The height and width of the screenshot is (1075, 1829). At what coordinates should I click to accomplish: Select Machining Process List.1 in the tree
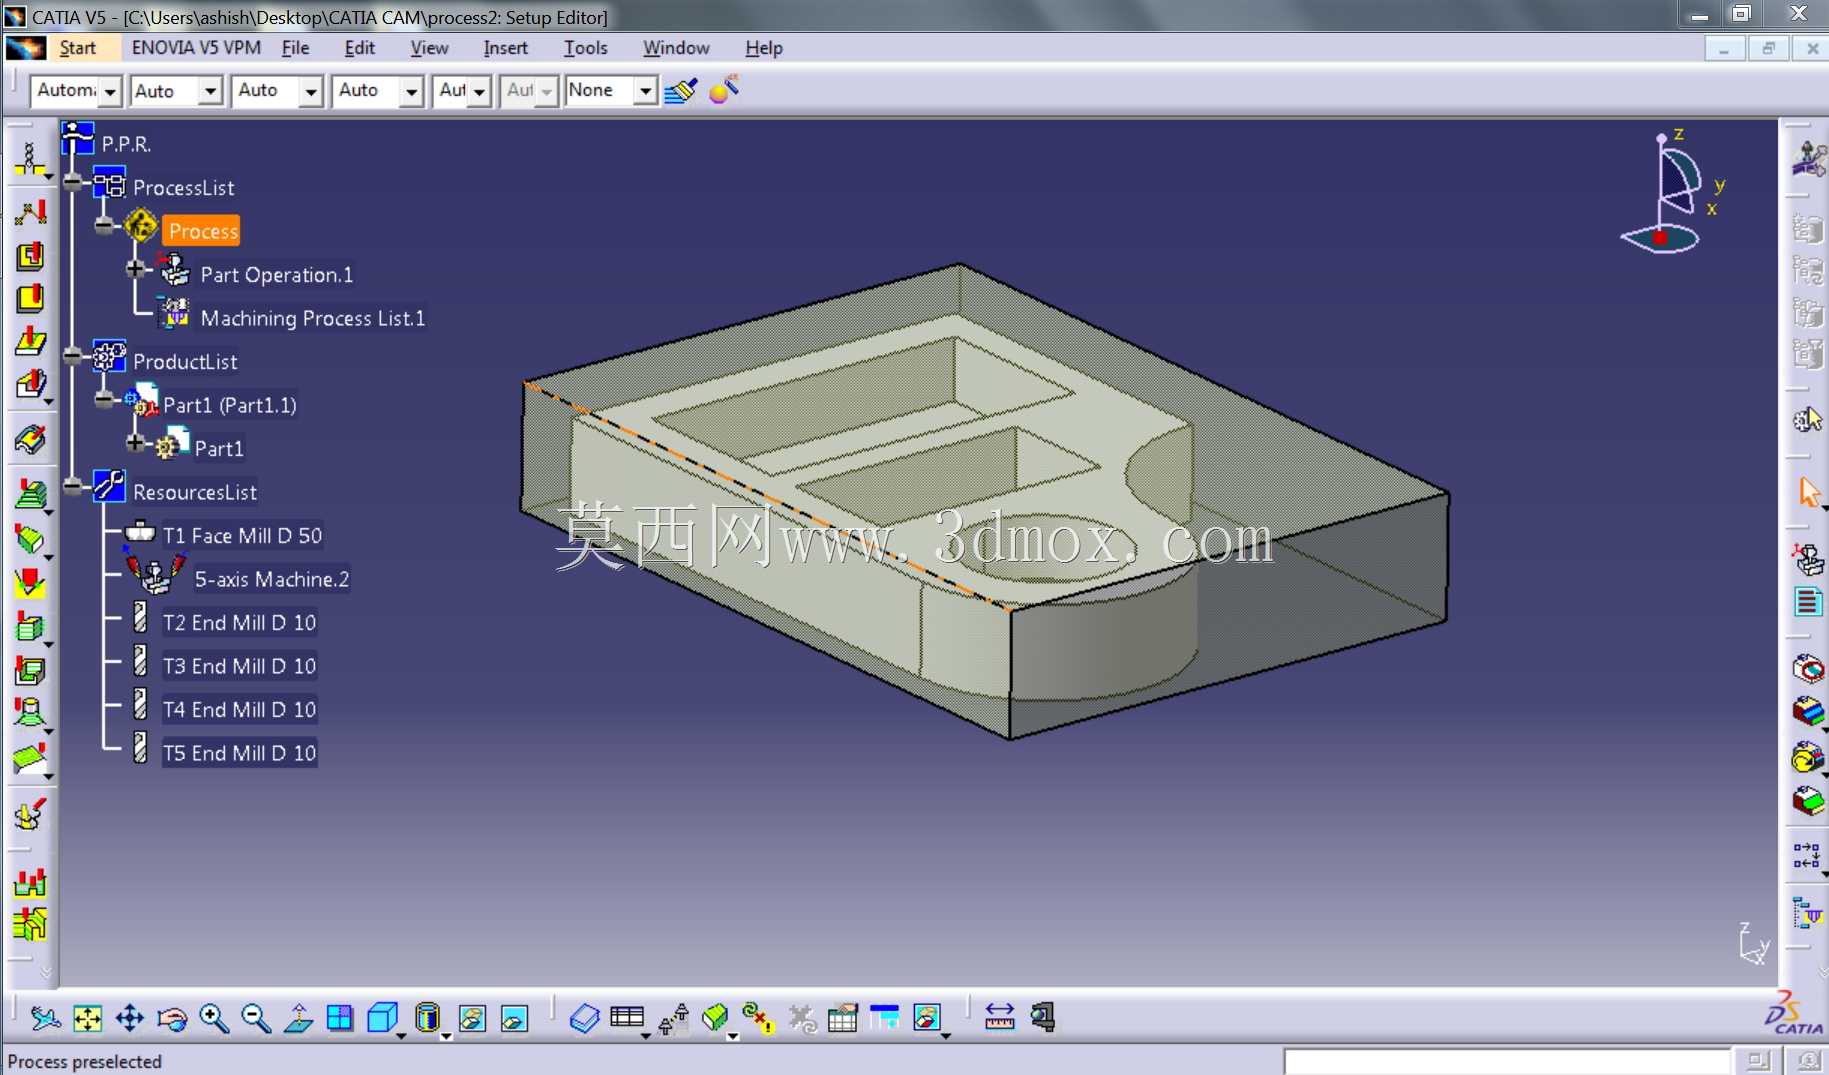coord(313,318)
